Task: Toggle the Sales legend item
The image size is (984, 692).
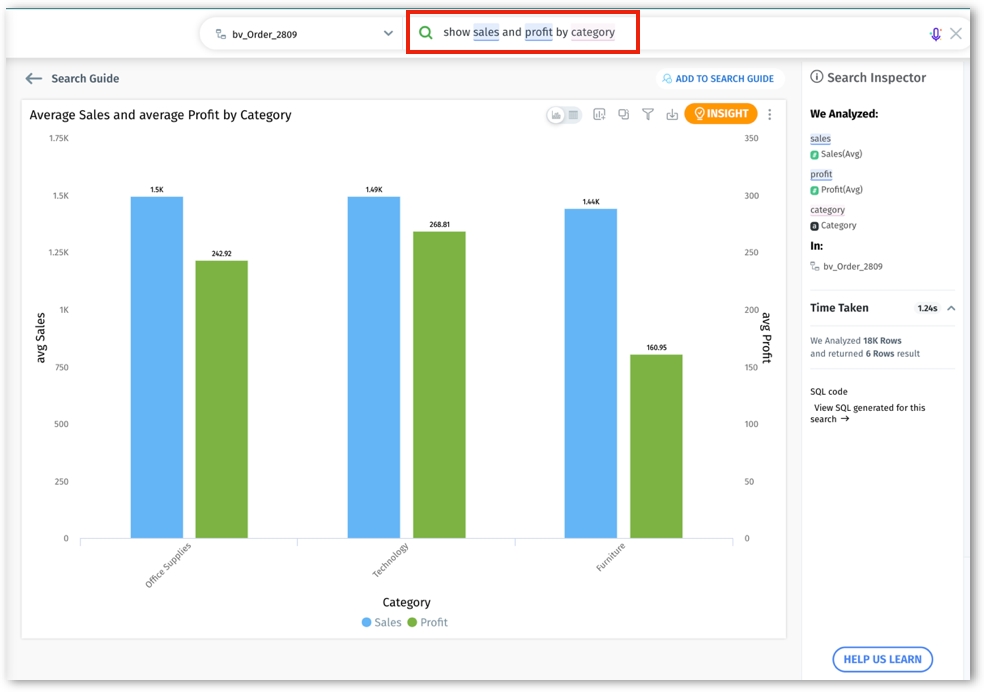Action: (381, 623)
